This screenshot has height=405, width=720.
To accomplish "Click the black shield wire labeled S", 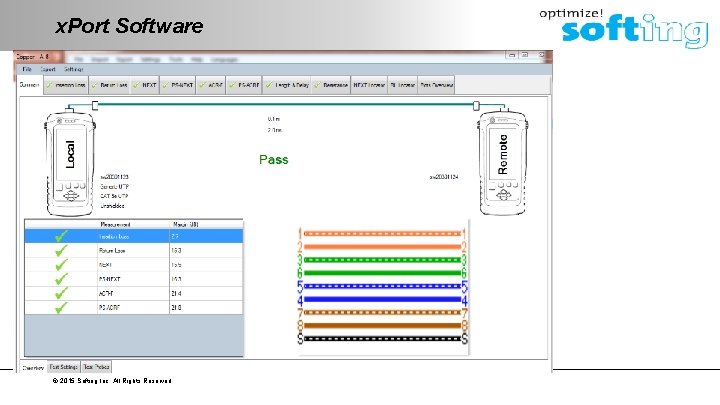I will 382,339.
